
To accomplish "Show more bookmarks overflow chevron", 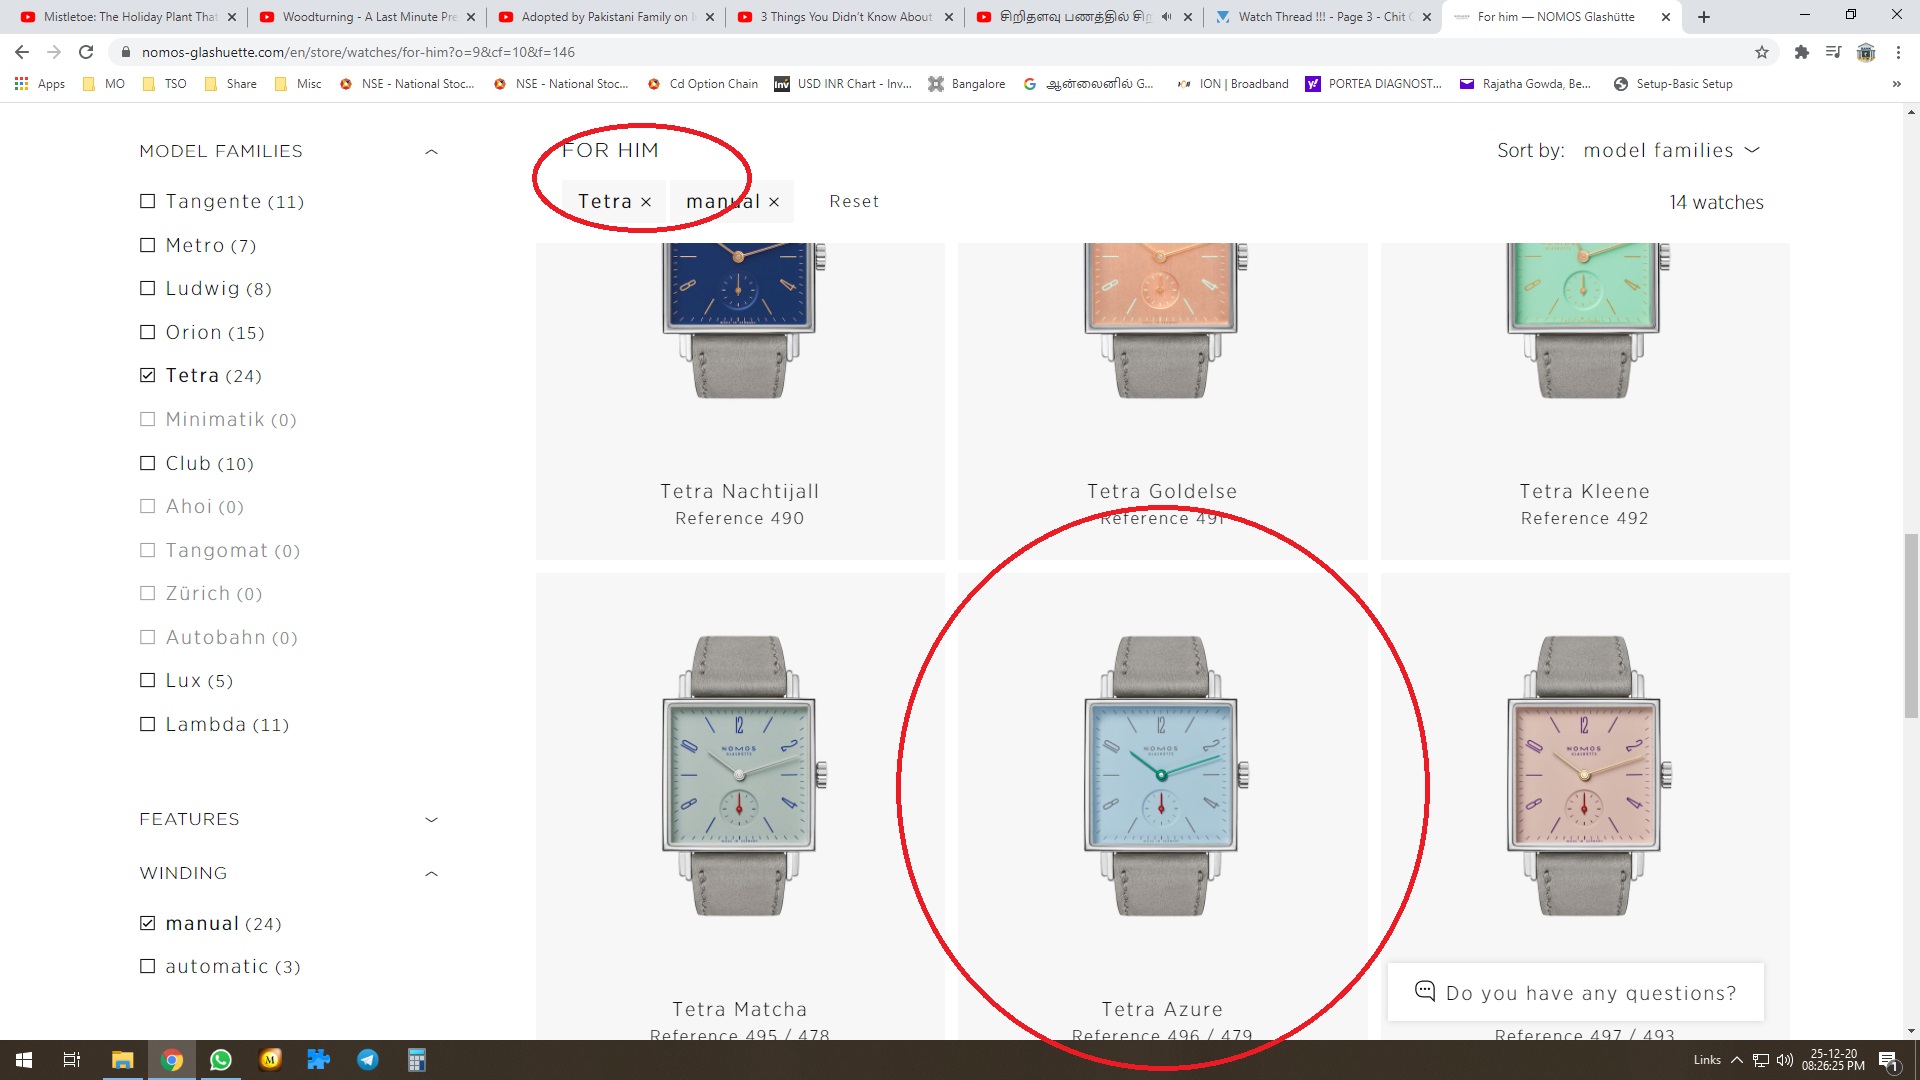I will point(1896,84).
